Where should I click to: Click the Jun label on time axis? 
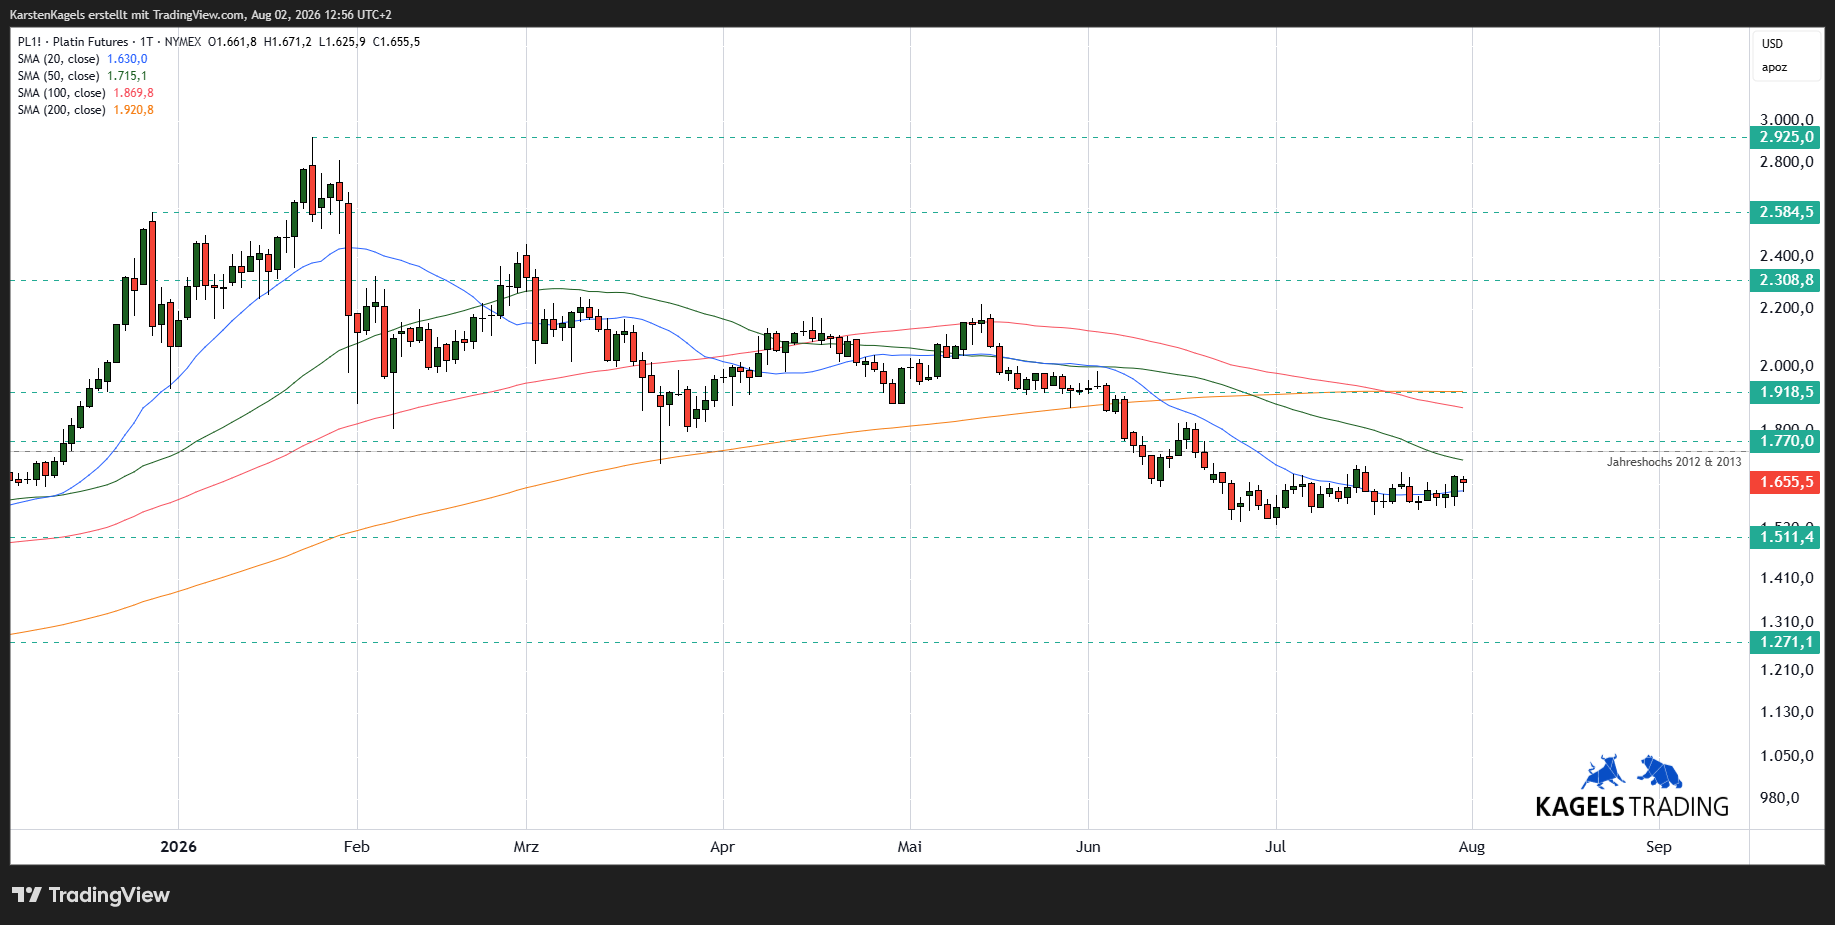1088,847
